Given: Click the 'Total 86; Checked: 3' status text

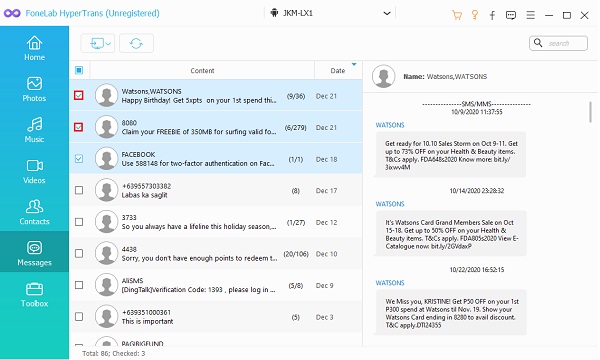Looking at the screenshot, I should tap(114, 353).
